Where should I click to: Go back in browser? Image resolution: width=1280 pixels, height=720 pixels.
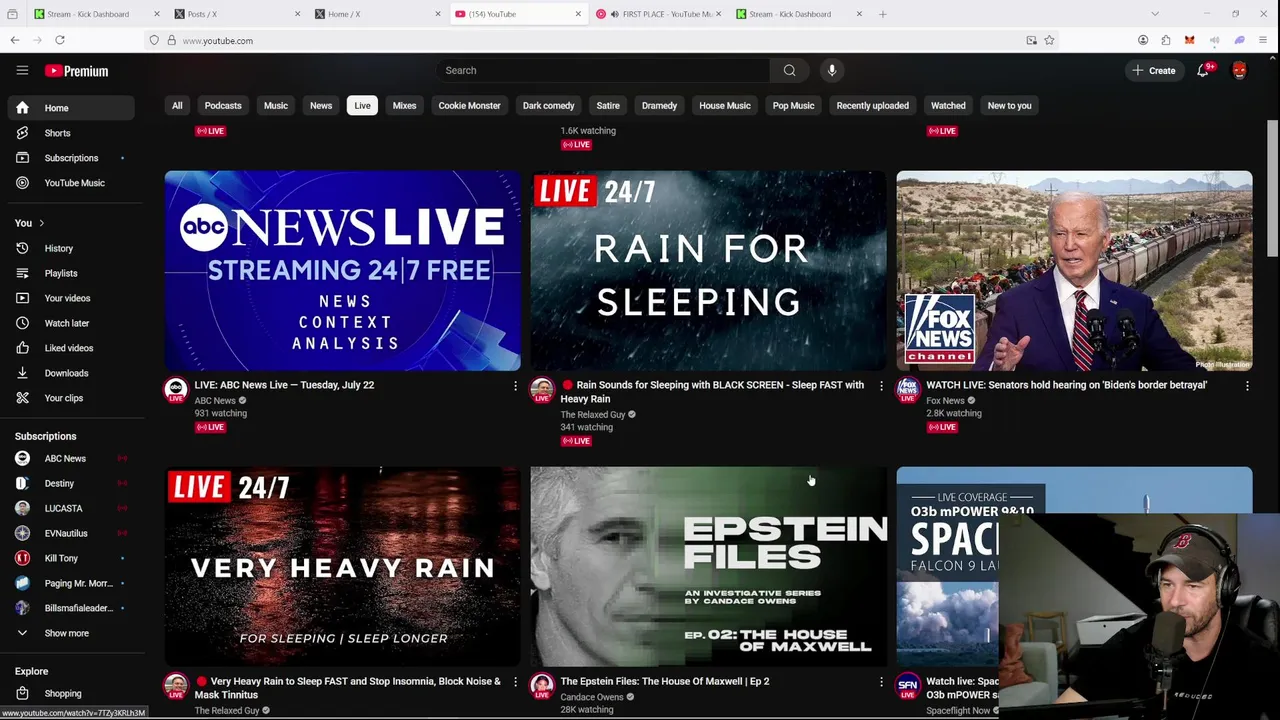[14, 40]
